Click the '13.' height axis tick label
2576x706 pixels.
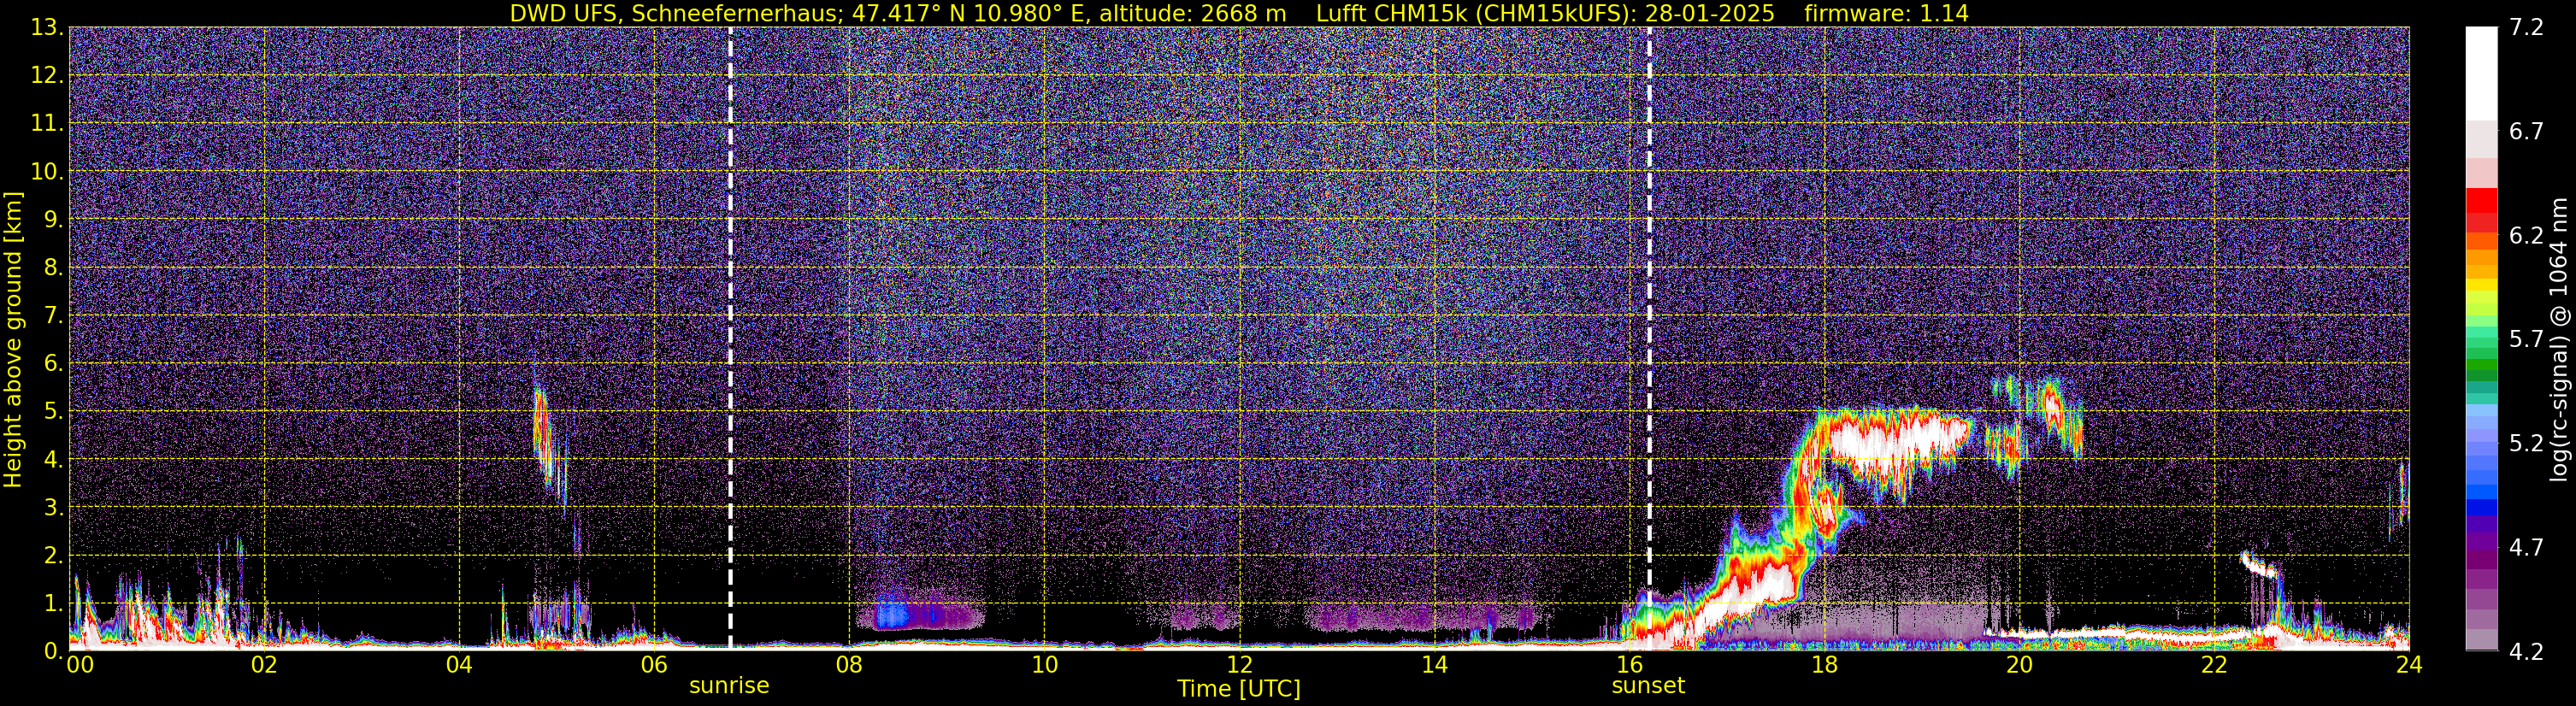(46, 28)
